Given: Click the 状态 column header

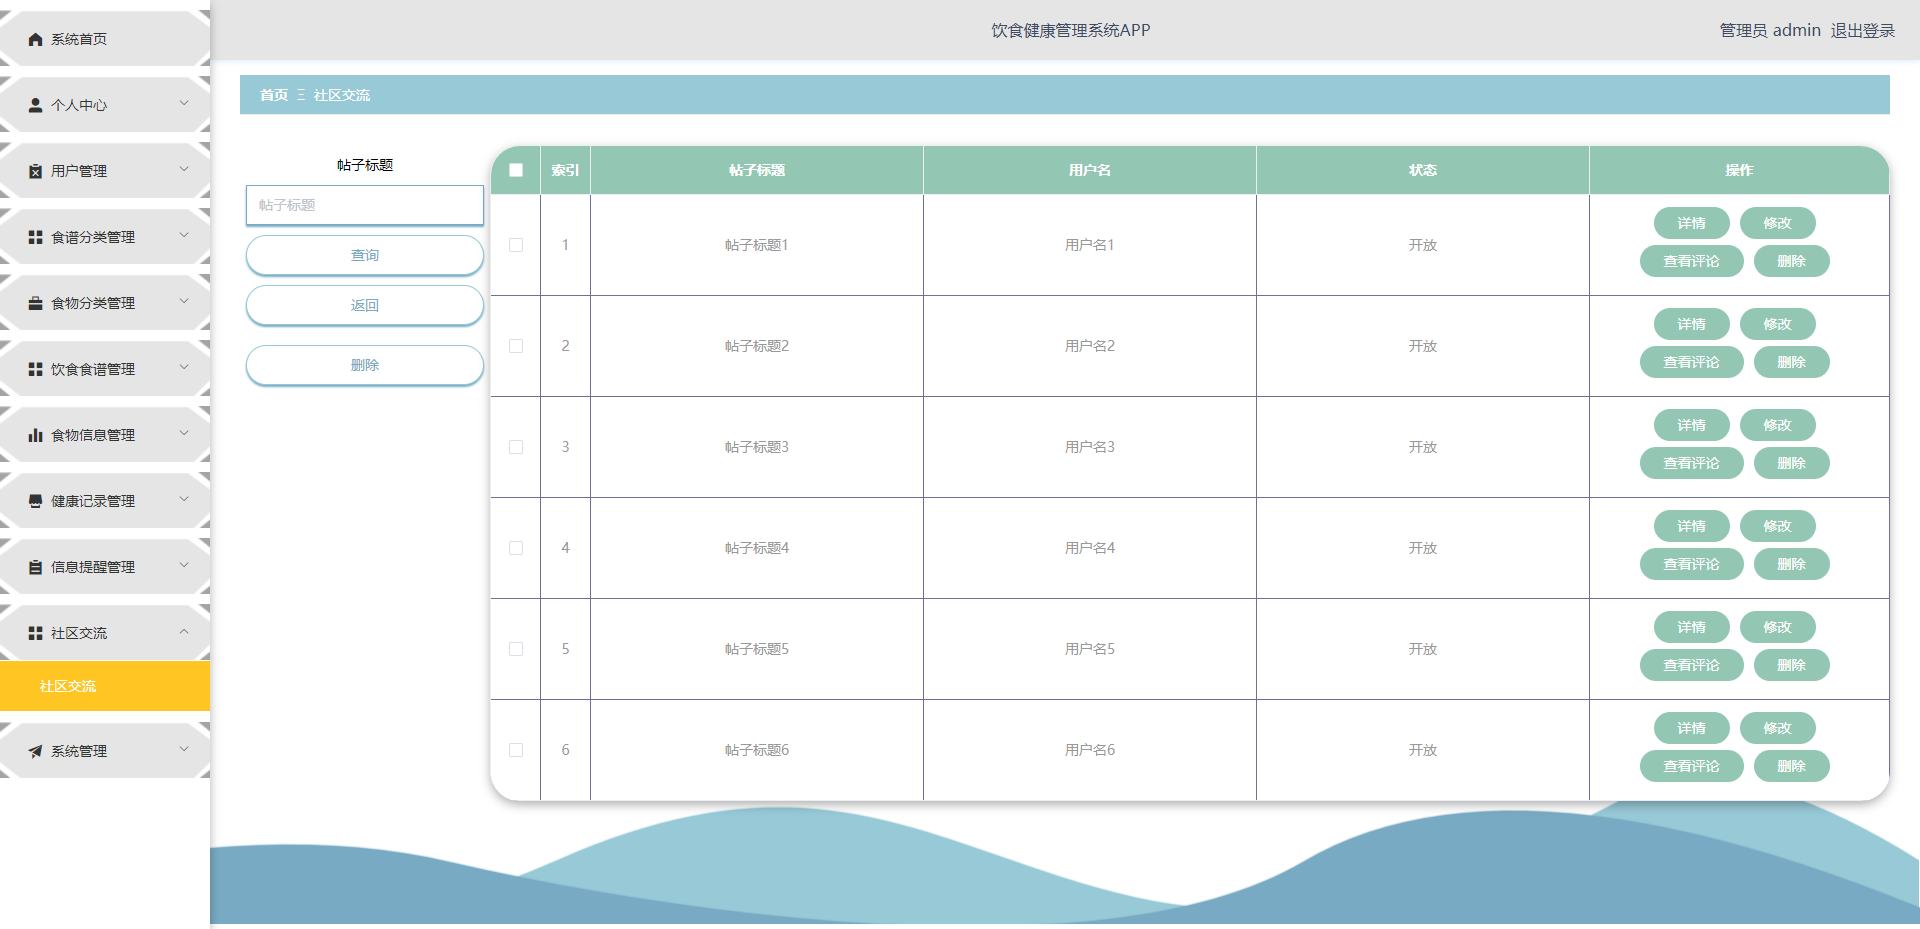Looking at the screenshot, I should [x=1423, y=170].
